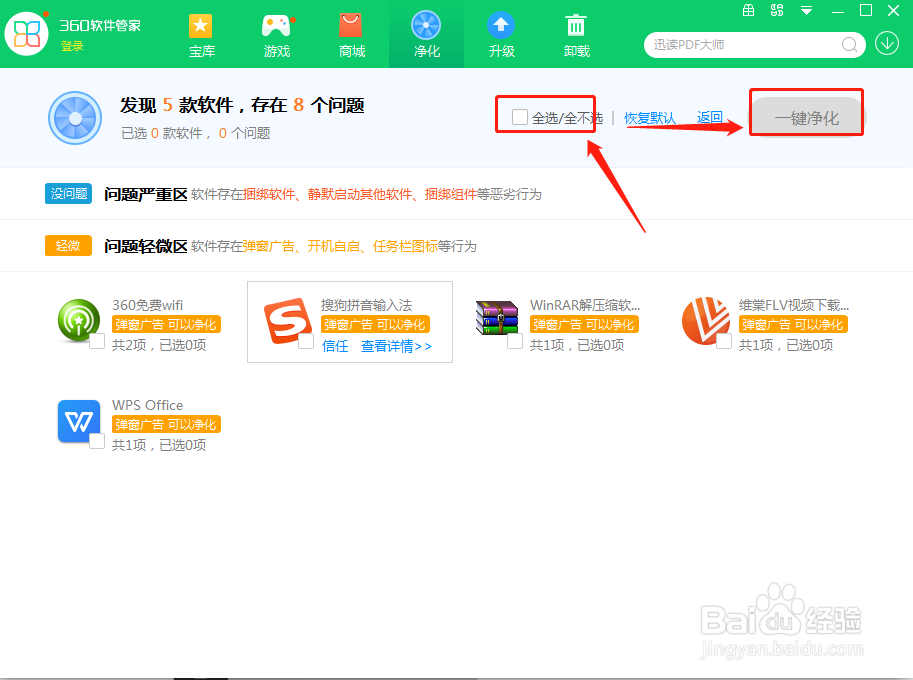Click the 共2项，已选0项 text

pyautogui.click(x=159, y=345)
